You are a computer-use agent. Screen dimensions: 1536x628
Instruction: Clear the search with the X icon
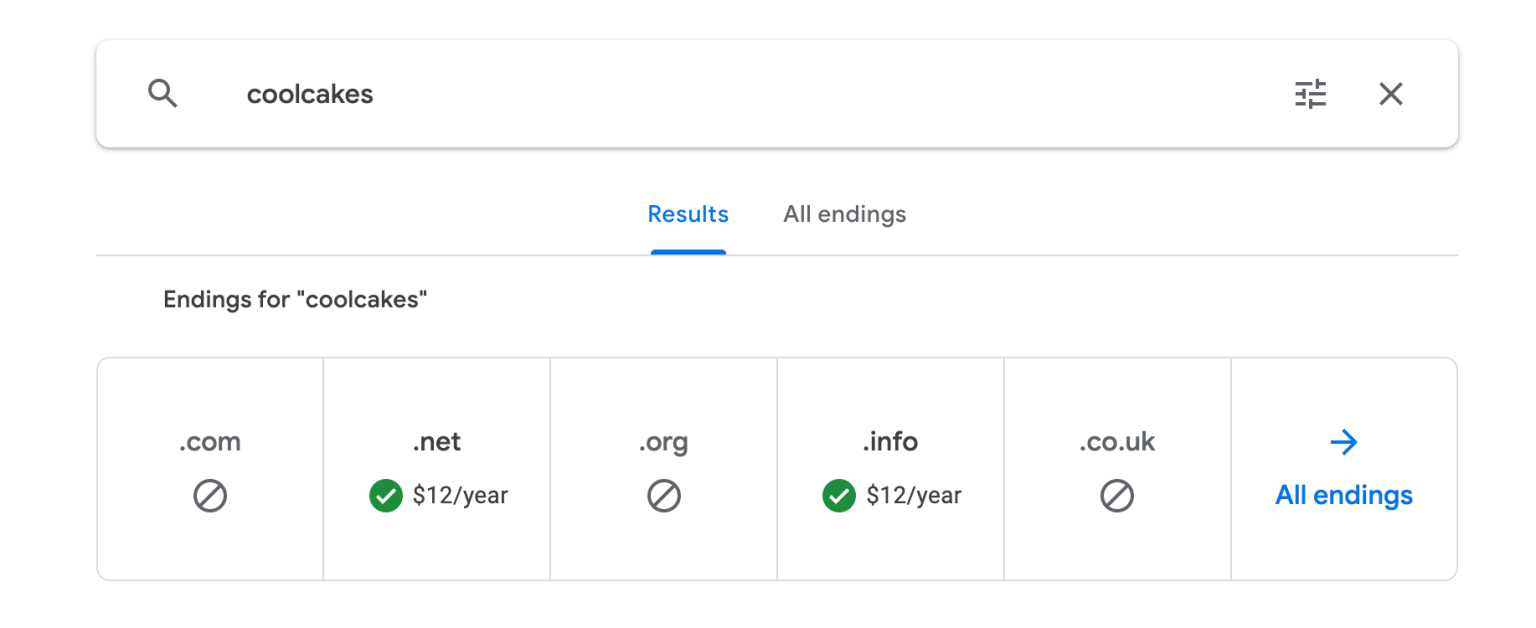tap(1391, 94)
